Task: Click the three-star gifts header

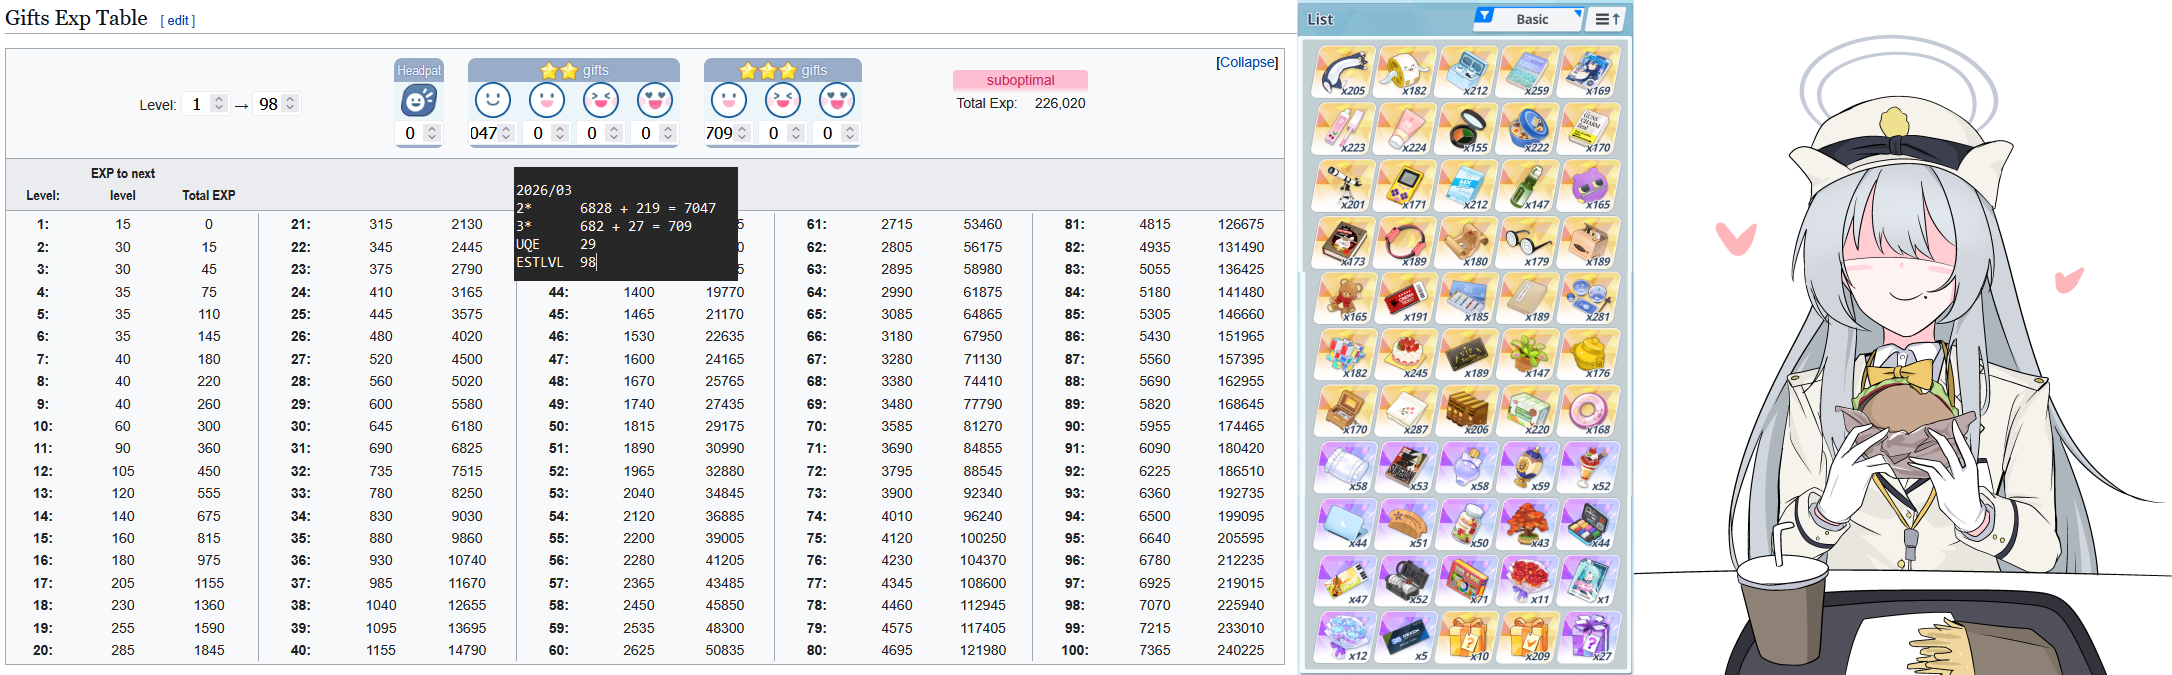Action: coord(783,70)
